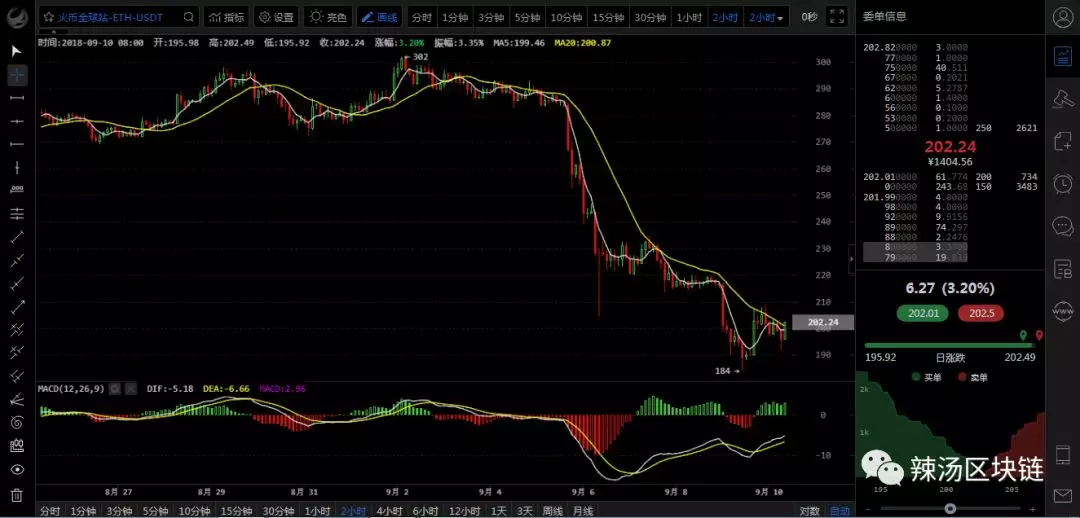
Task: Select 1小时 in the top timeframe bar
Action: tap(690, 17)
